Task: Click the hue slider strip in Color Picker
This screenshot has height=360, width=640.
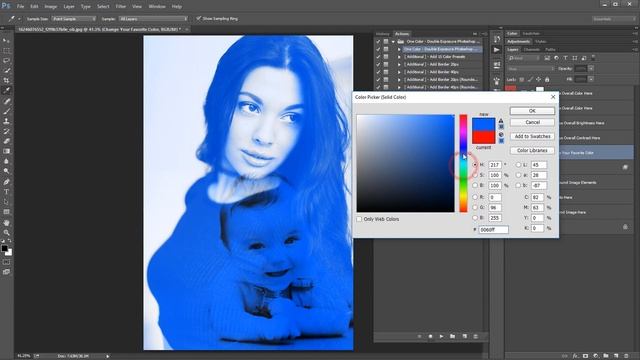Action: tap(463, 163)
